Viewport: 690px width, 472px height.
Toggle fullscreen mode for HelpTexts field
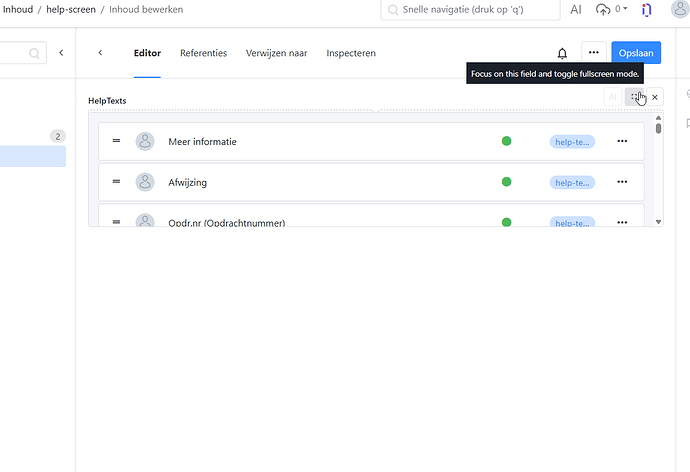636,97
